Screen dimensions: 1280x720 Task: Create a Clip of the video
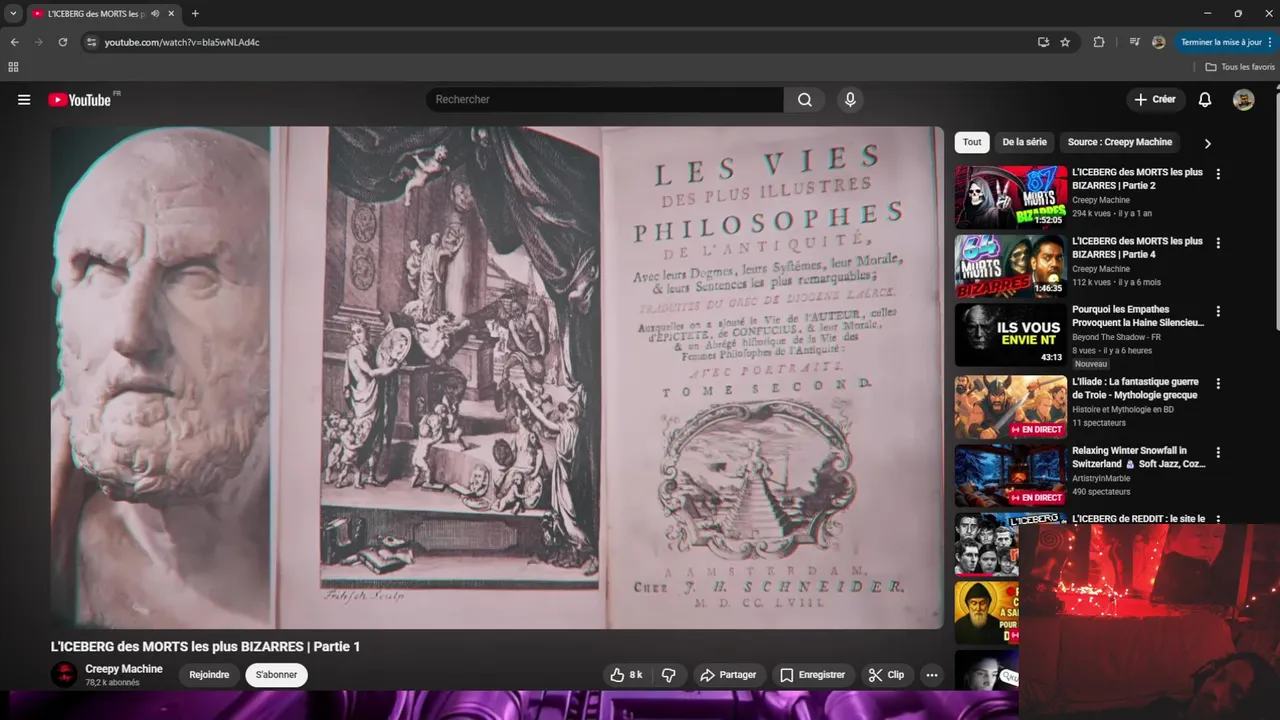click(x=886, y=675)
